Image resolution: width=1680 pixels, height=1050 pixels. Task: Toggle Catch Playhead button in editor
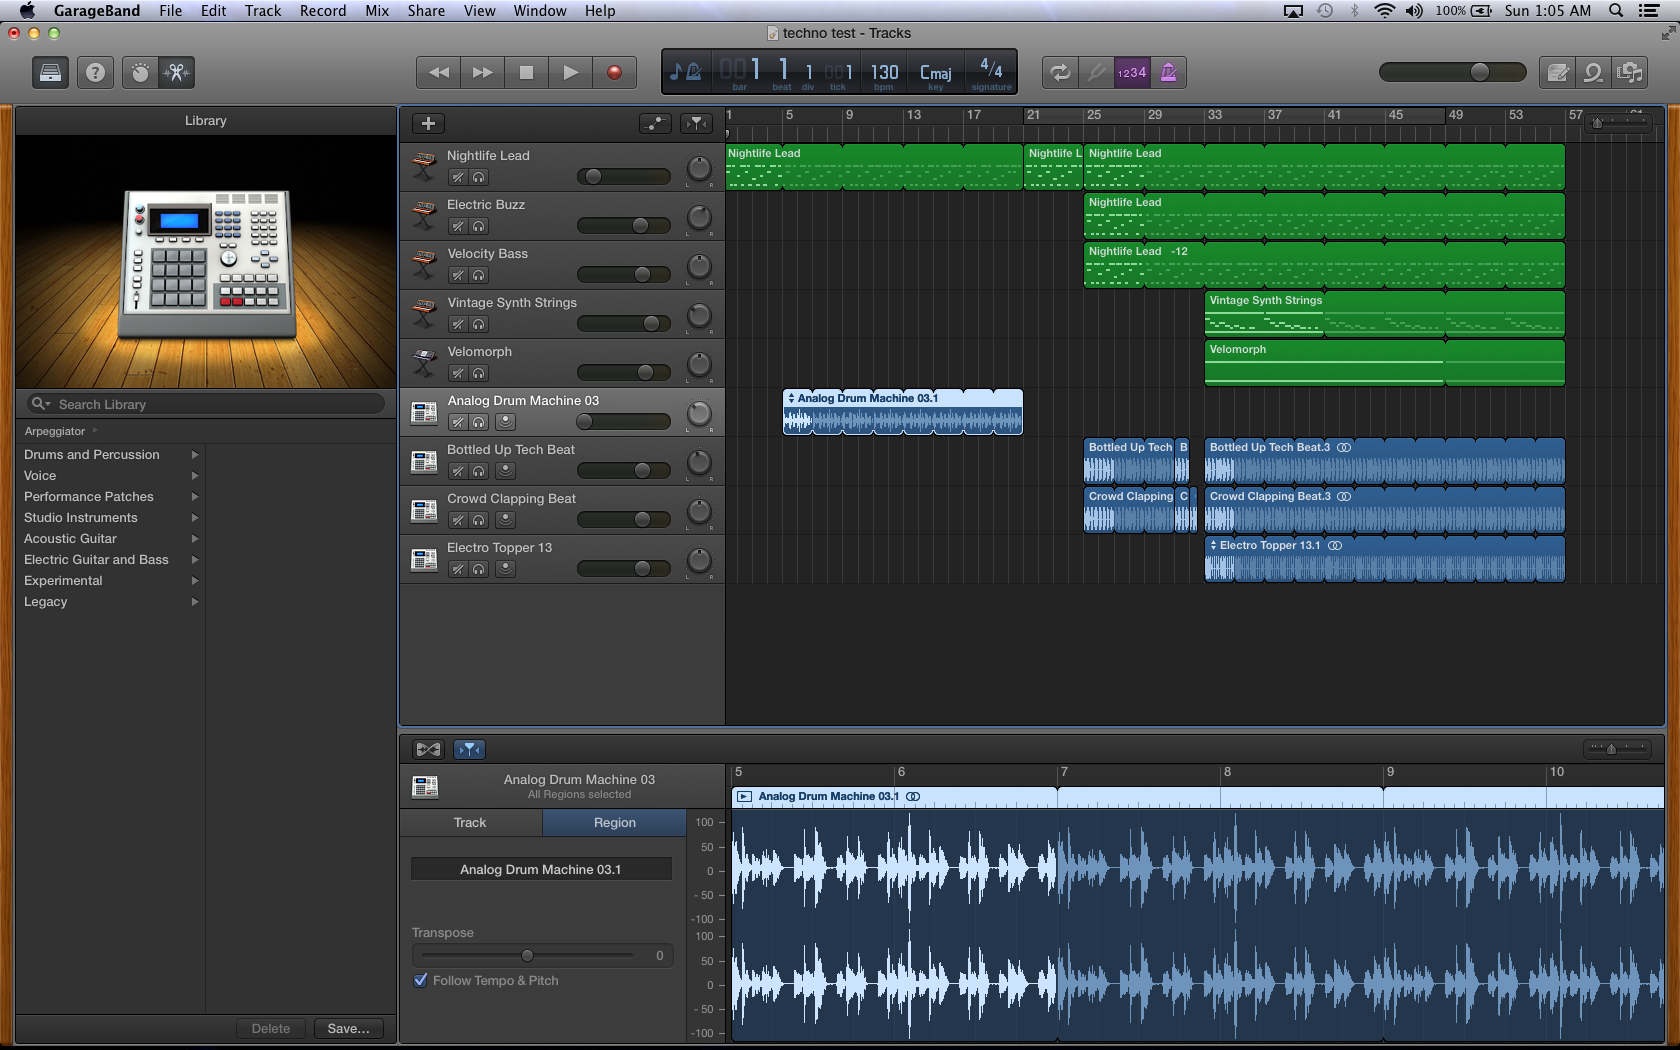[469, 749]
